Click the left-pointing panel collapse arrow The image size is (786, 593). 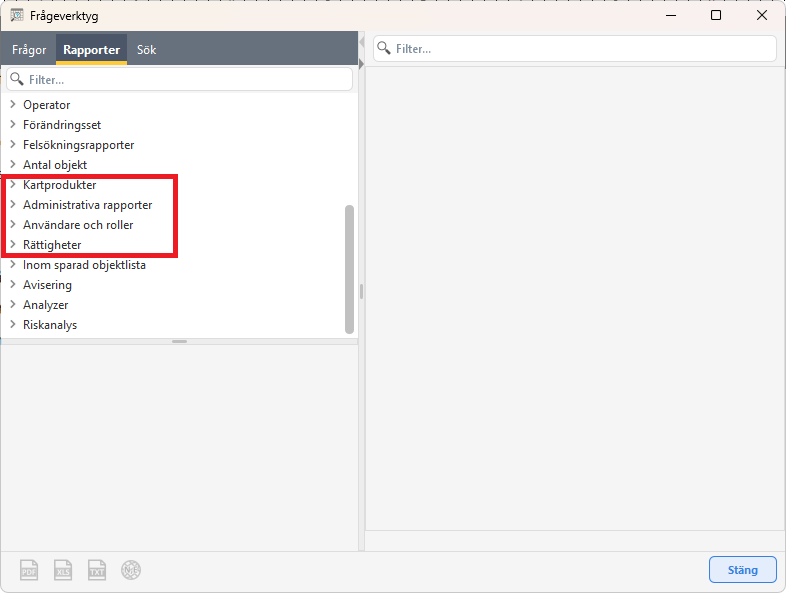pos(362,41)
